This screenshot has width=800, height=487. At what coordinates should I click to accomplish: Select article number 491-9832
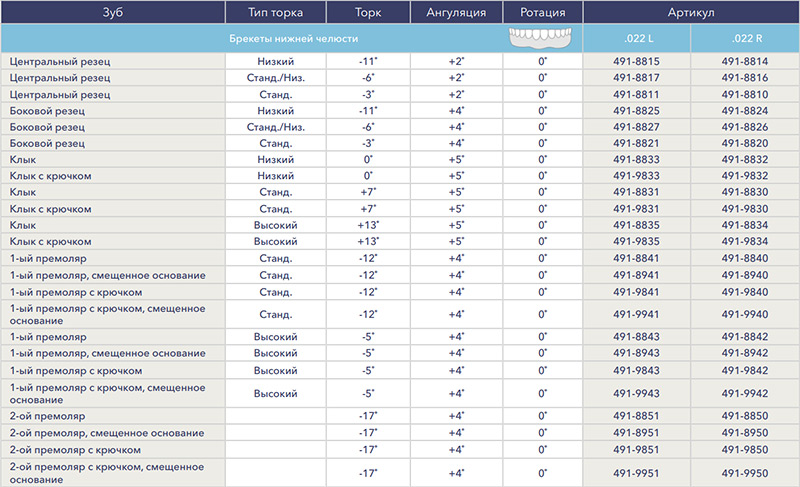click(x=745, y=175)
